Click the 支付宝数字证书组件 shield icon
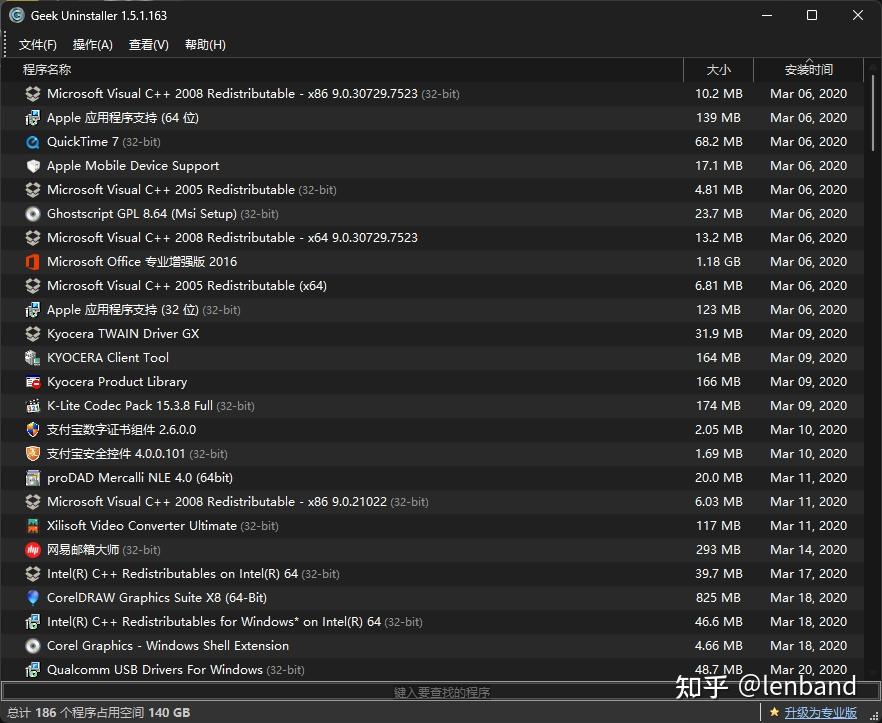The image size is (882, 723). pos(33,430)
